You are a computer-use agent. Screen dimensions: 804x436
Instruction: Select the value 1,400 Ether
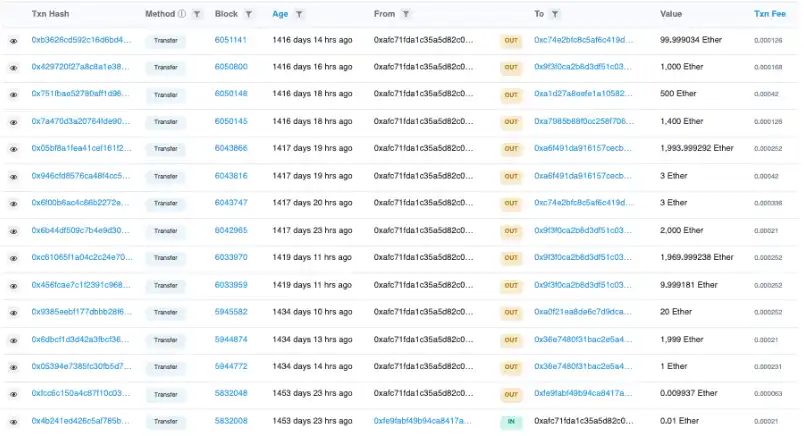pyautogui.click(x=681, y=121)
